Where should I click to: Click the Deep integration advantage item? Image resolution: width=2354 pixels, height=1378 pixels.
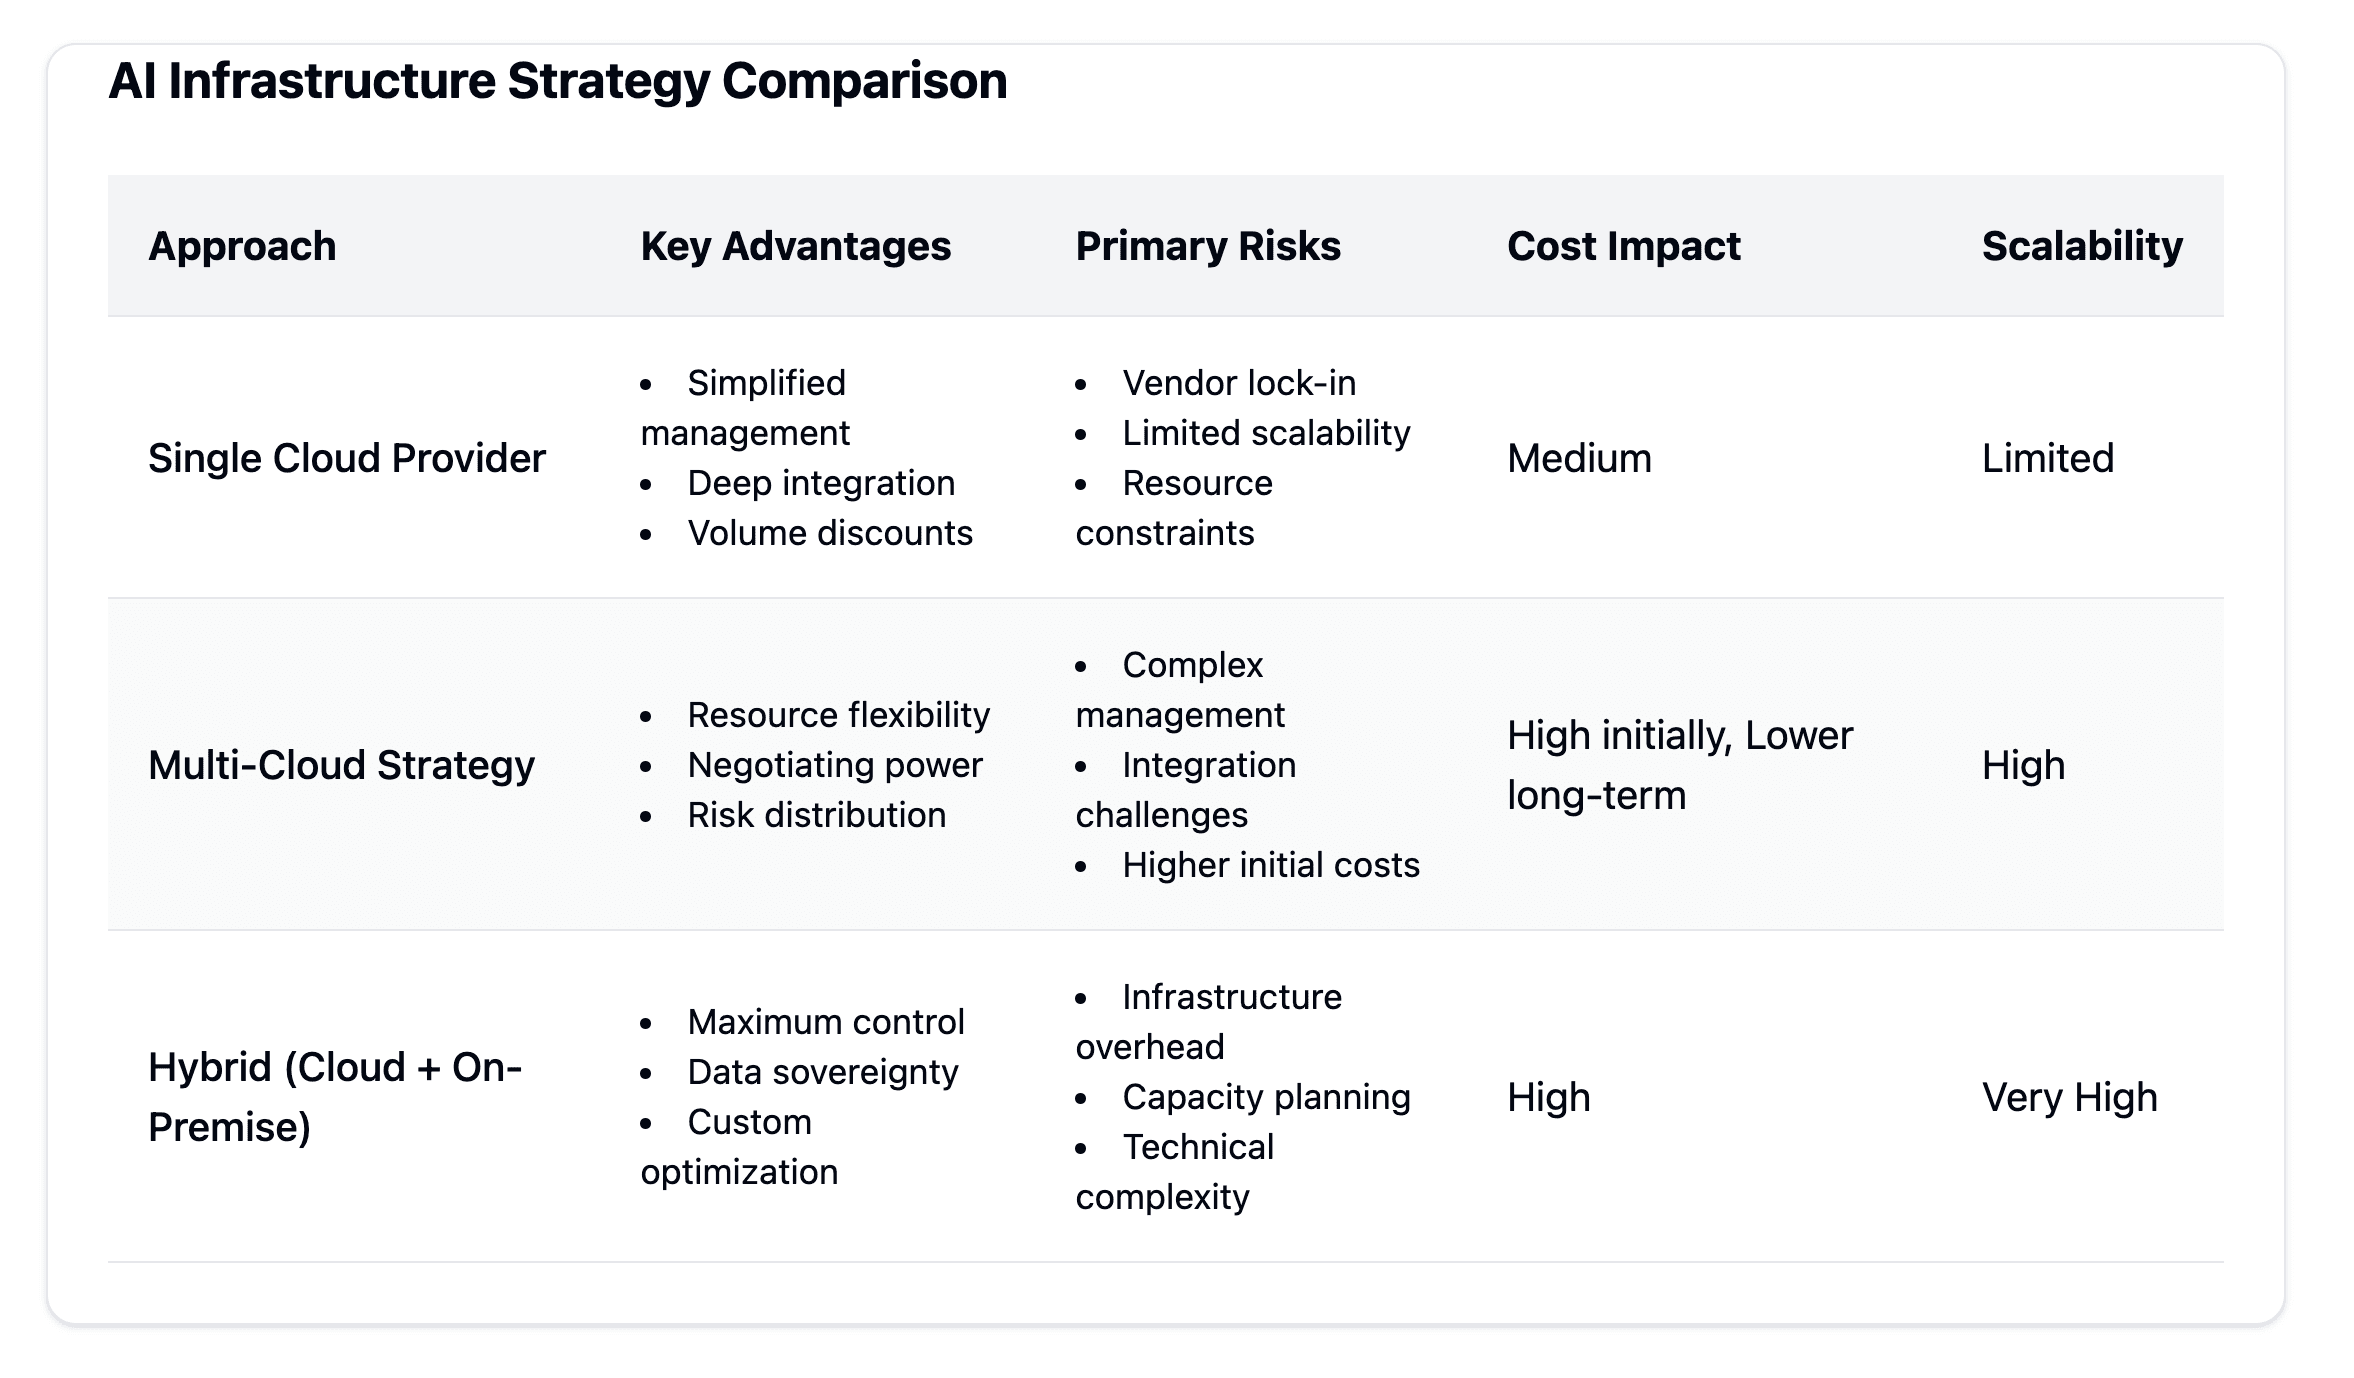pyautogui.click(x=821, y=483)
